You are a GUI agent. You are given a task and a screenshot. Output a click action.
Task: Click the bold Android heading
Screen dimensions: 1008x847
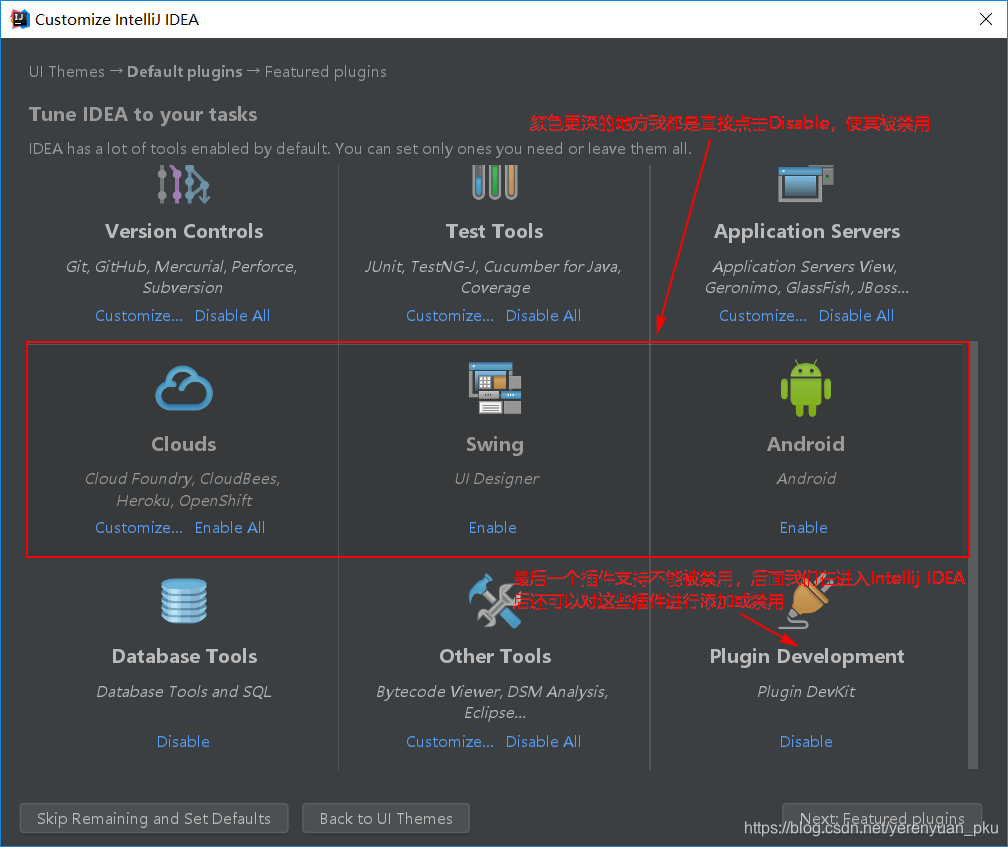[806, 444]
